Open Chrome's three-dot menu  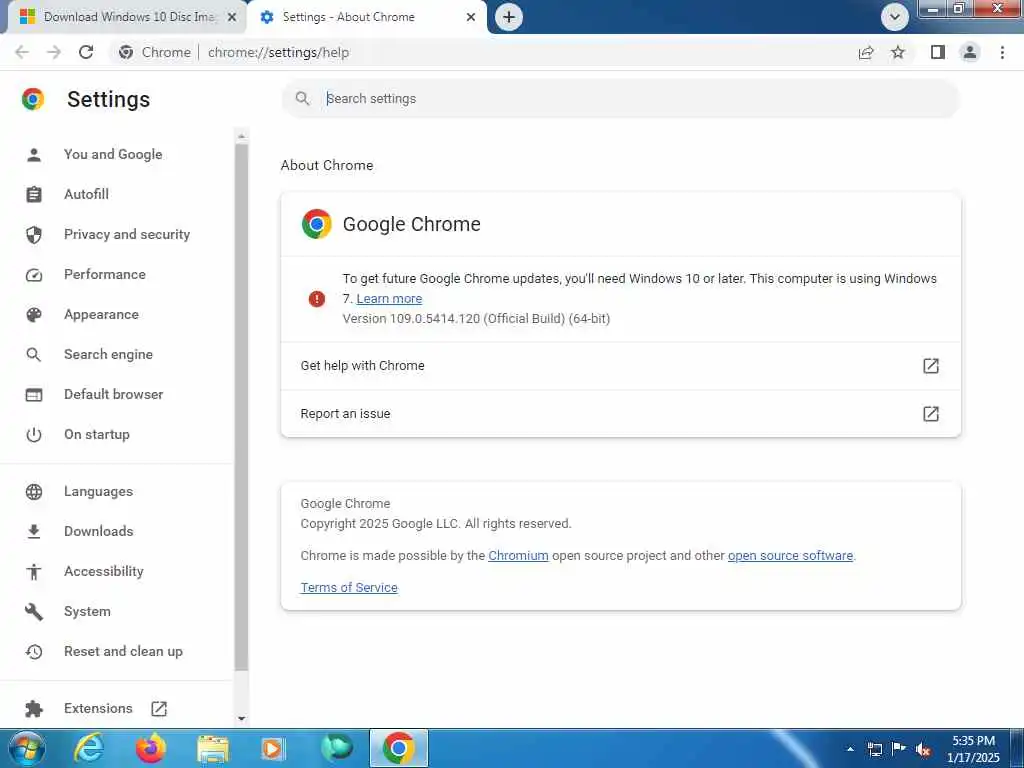[1002, 52]
